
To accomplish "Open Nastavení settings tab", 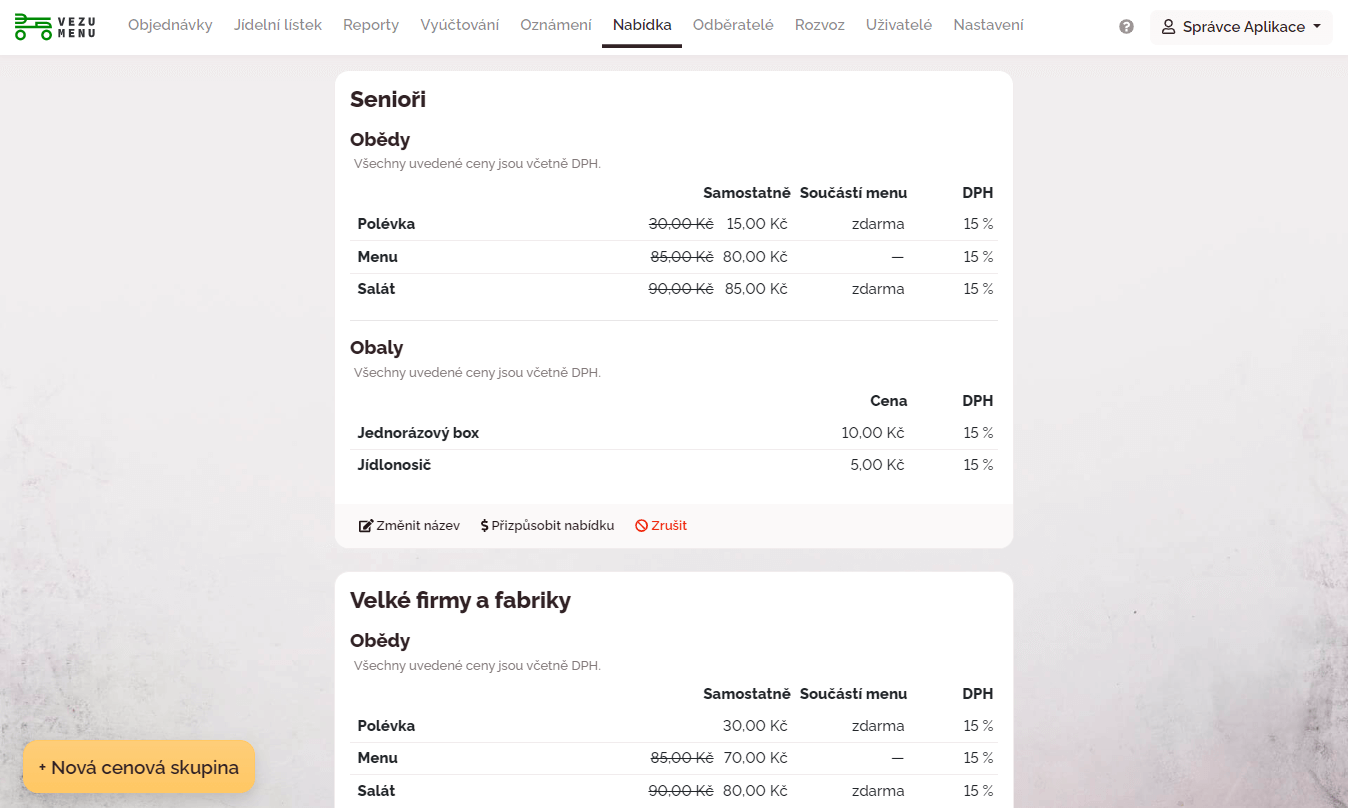I will click(x=988, y=25).
